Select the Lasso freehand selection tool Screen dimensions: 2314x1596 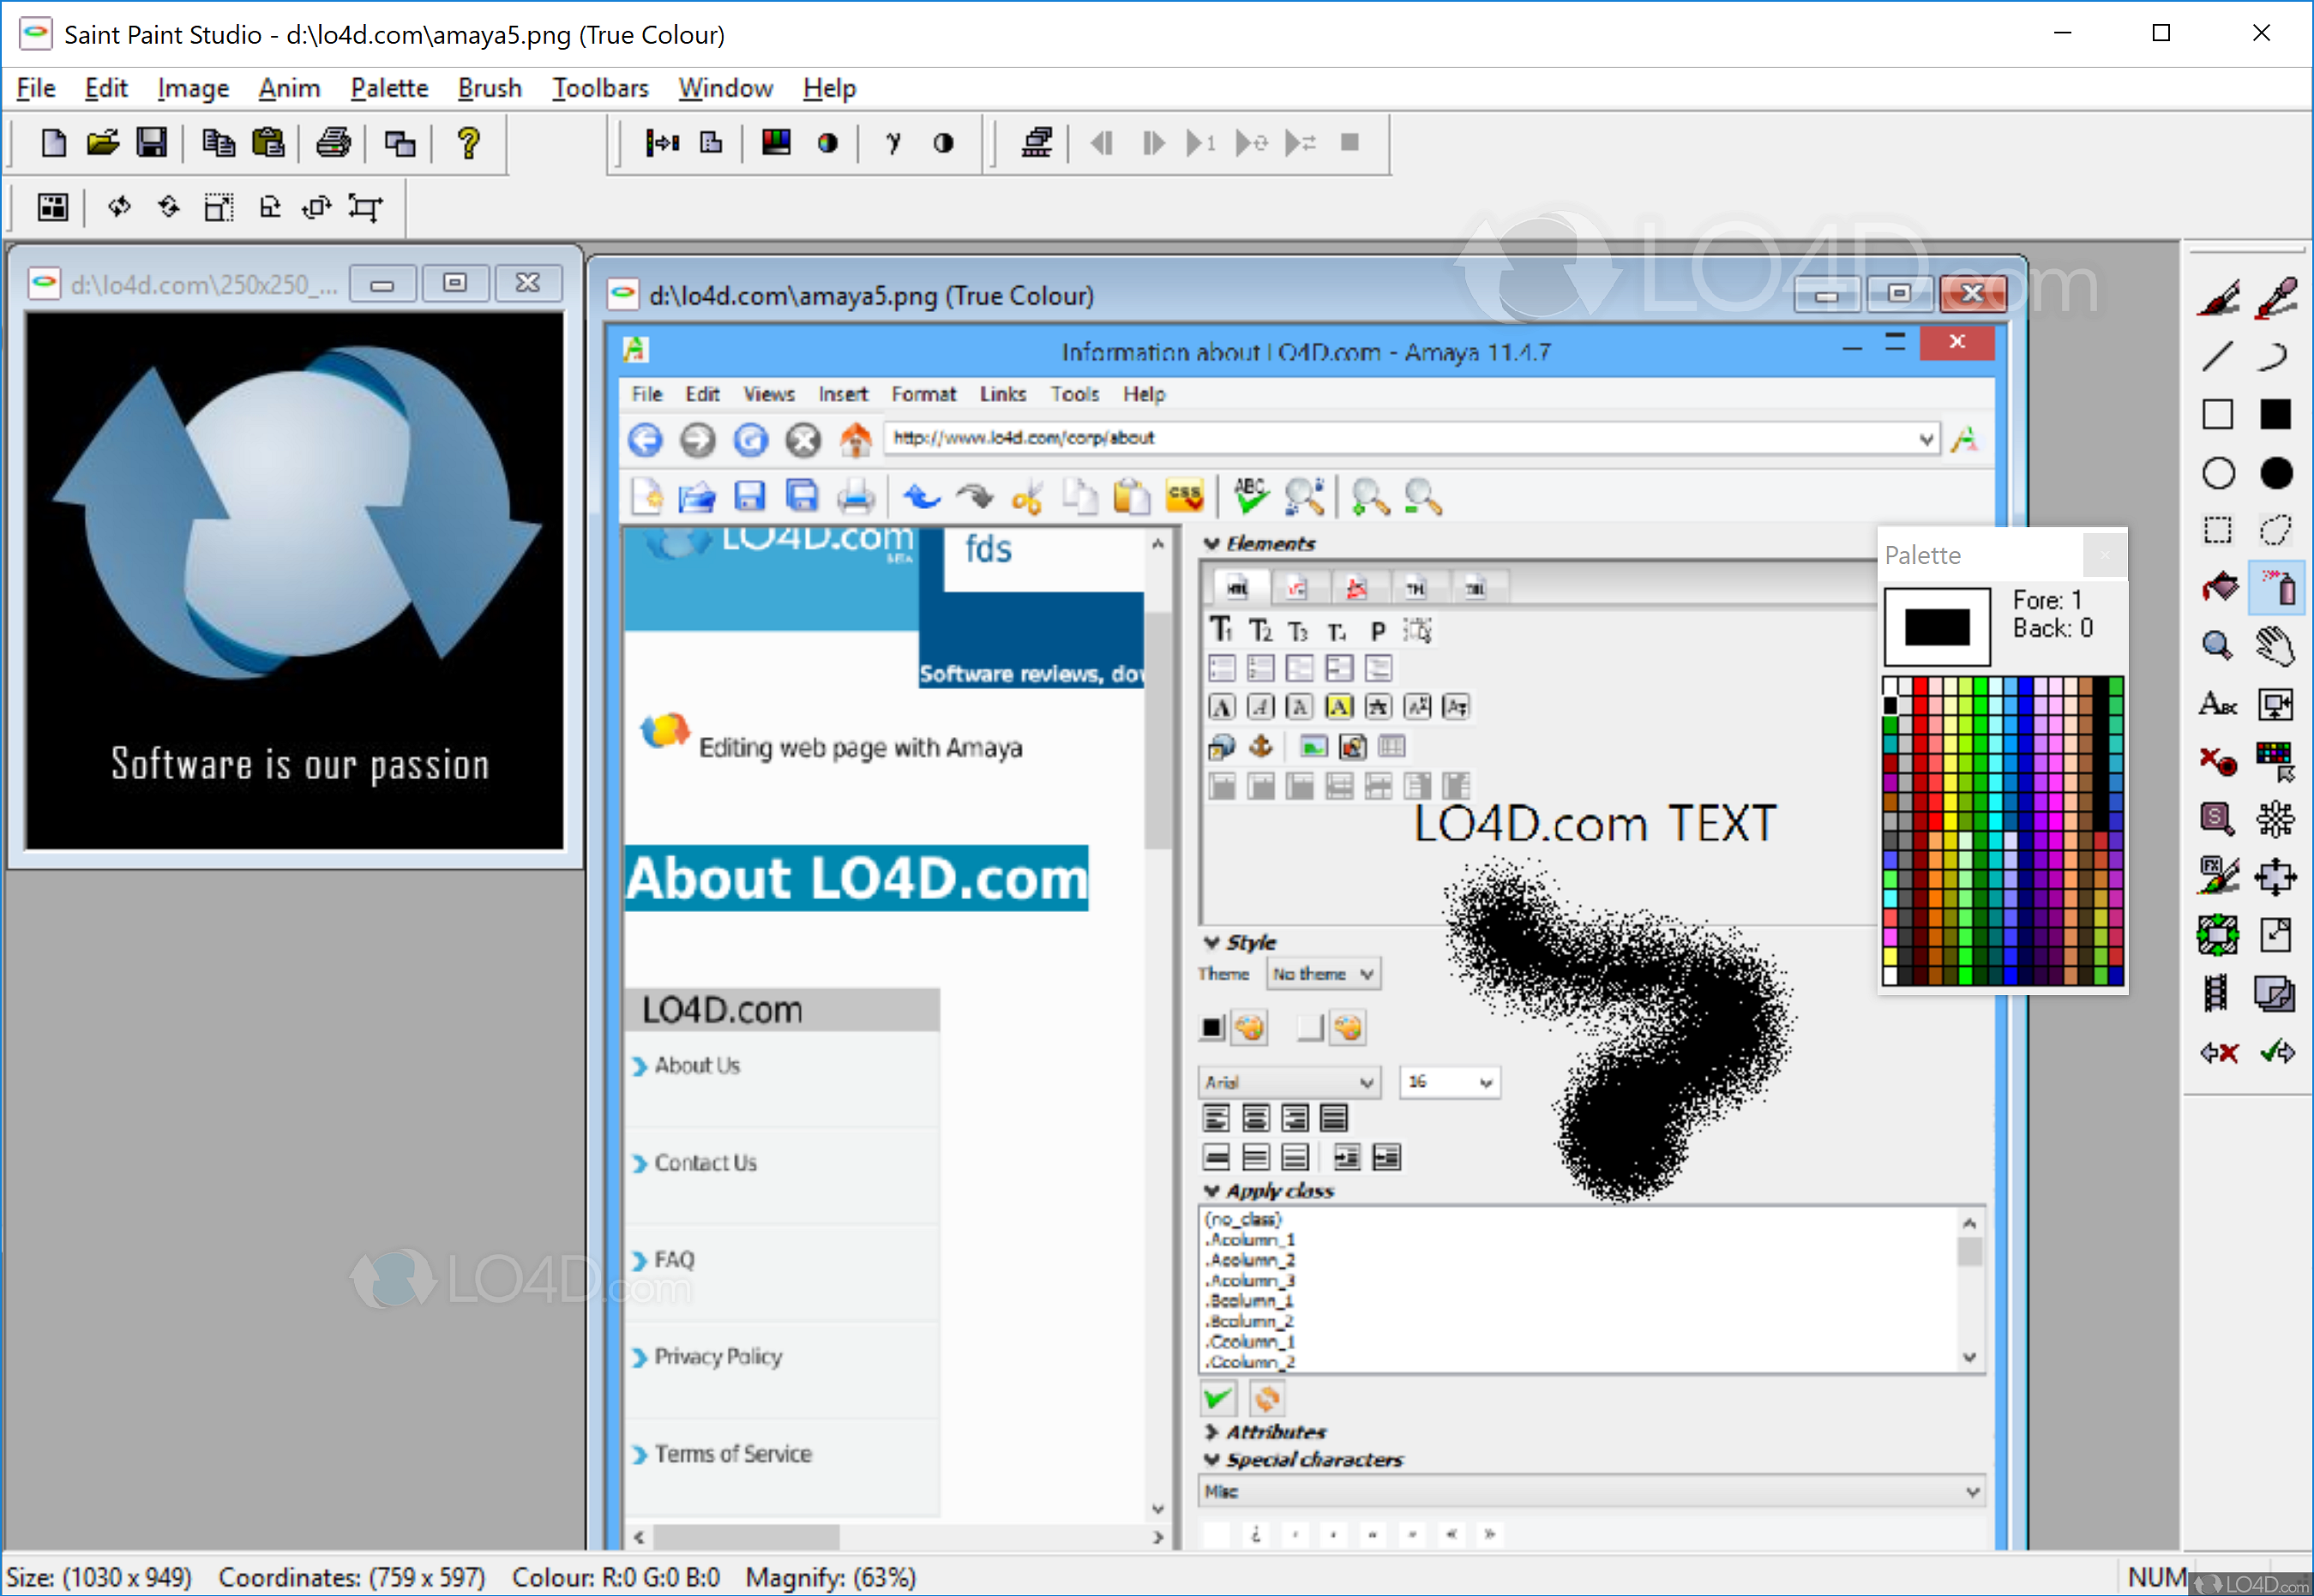pyautogui.click(x=2277, y=530)
